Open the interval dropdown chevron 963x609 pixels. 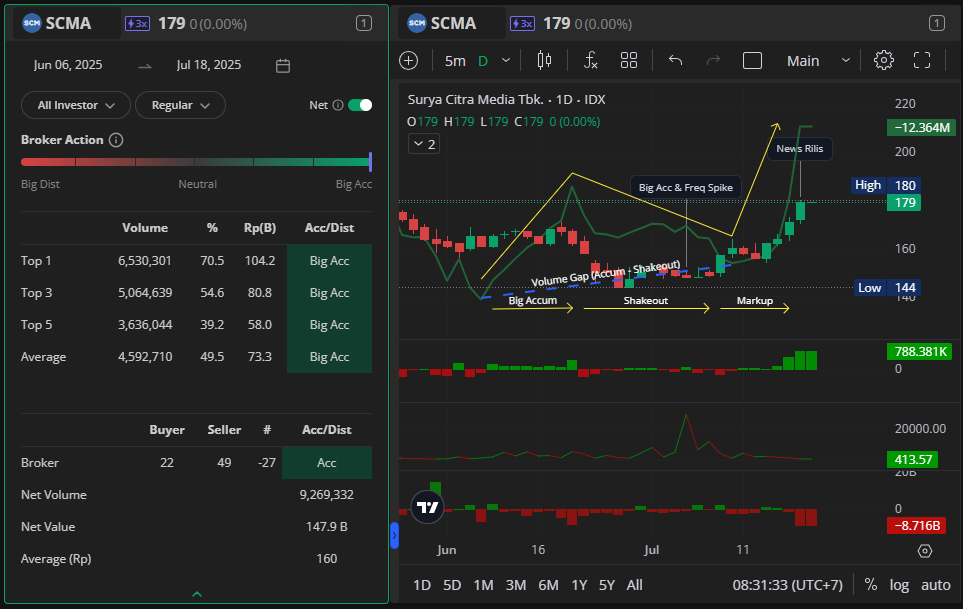click(x=505, y=60)
